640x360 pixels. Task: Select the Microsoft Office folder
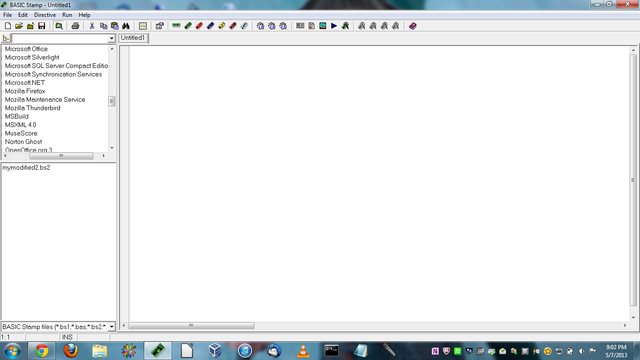pos(26,49)
